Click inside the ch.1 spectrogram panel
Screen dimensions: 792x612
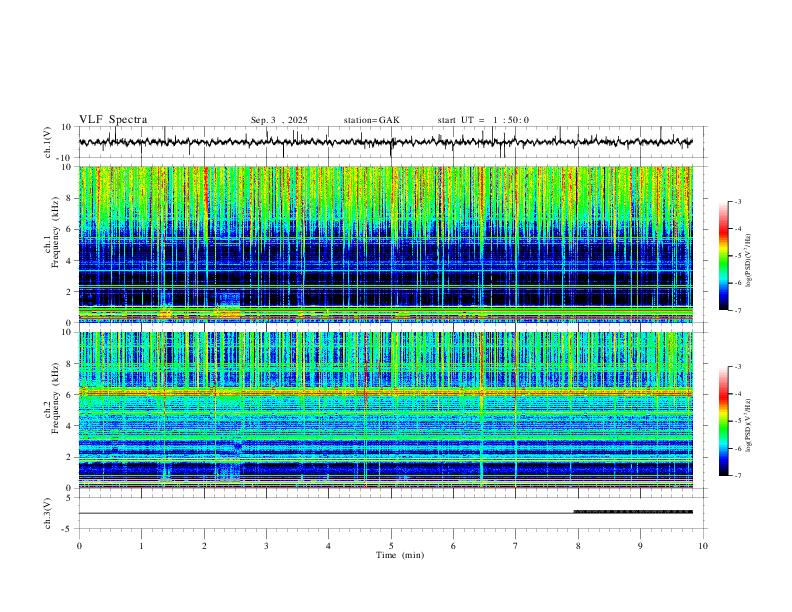[385, 244]
